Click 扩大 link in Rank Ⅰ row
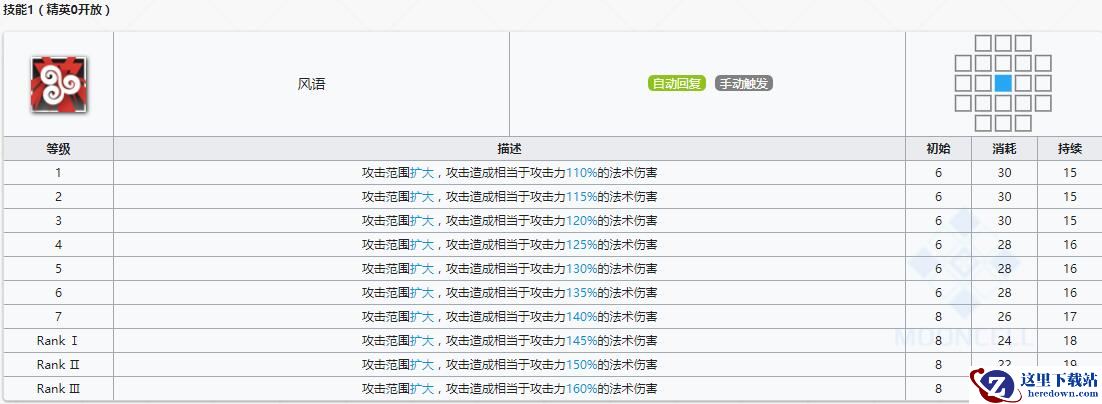 (422, 341)
